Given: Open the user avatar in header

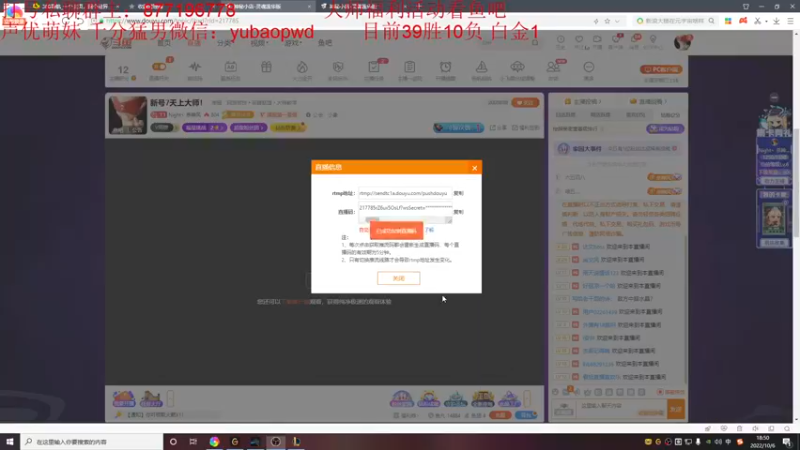Looking at the screenshot, I should pyautogui.click(x=683, y=42).
